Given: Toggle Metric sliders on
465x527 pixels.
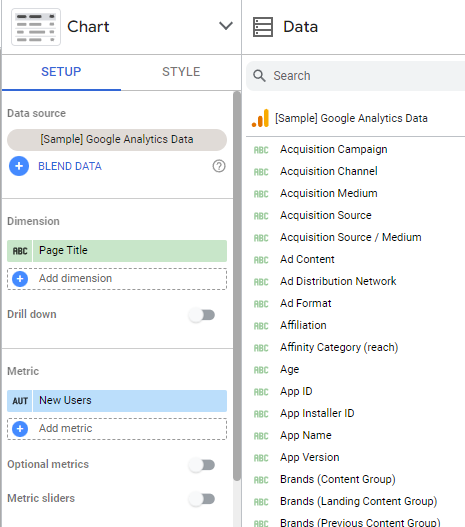Looking at the screenshot, I should coord(202,499).
